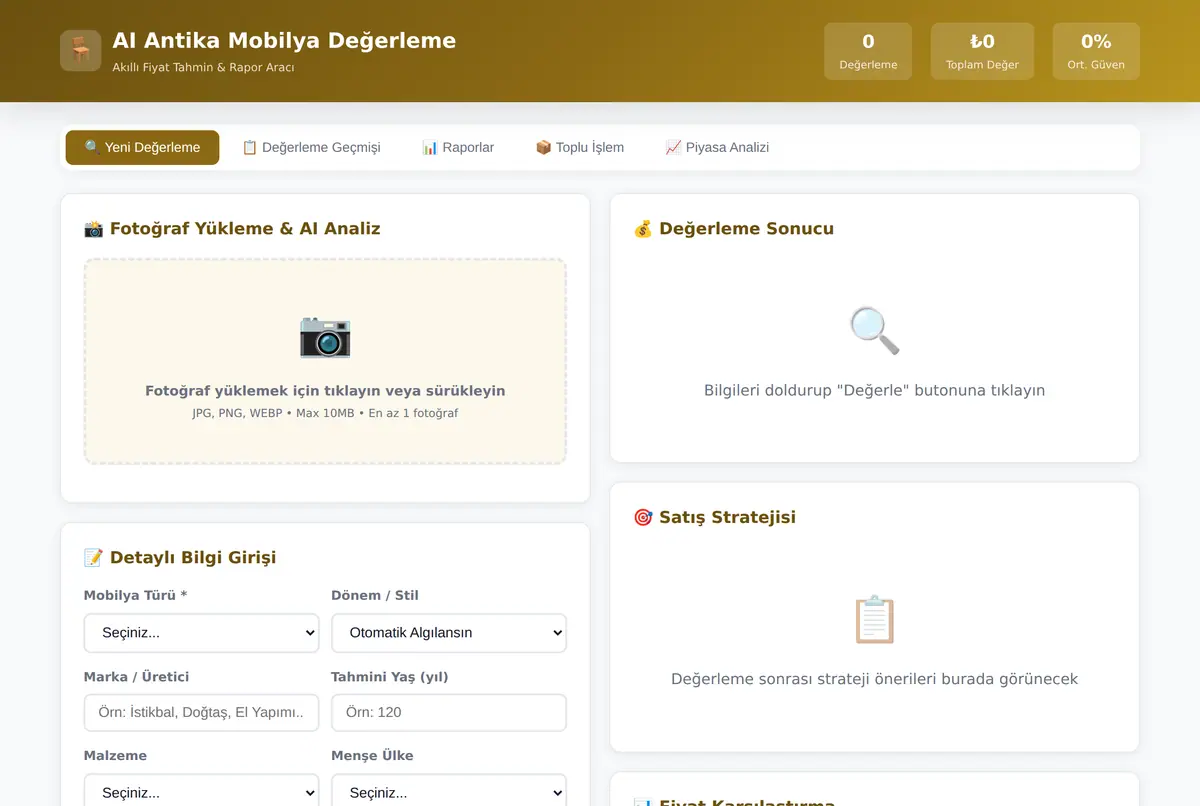Screen dimensions: 1200x806
Task: Open the Malzeme dropdown
Action: coord(201,792)
